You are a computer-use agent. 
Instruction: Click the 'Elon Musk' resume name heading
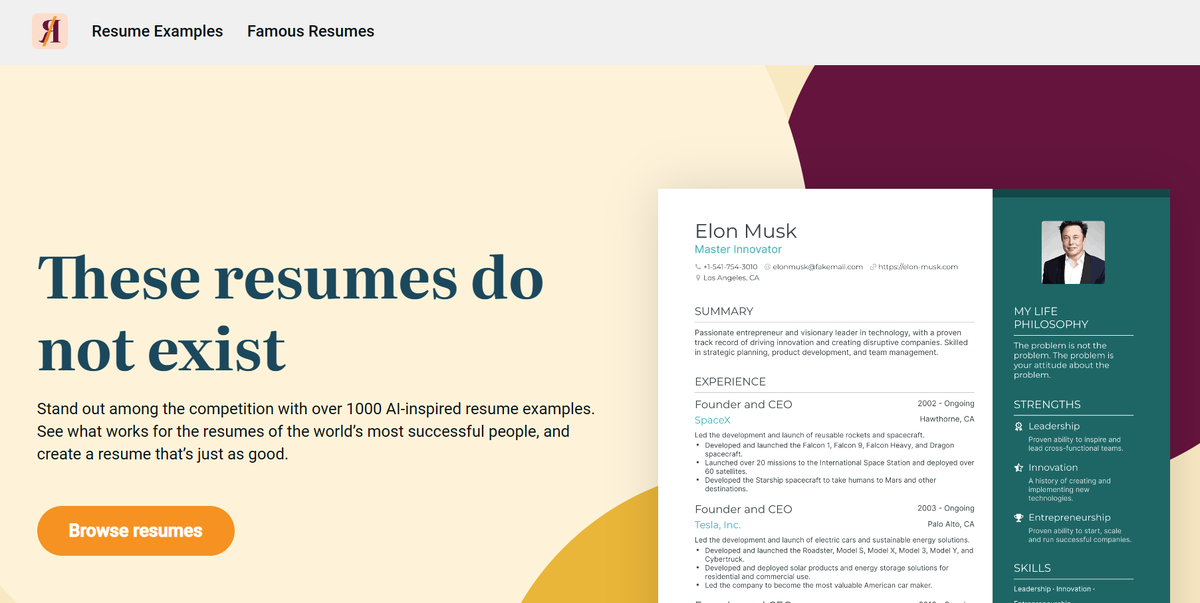(746, 231)
